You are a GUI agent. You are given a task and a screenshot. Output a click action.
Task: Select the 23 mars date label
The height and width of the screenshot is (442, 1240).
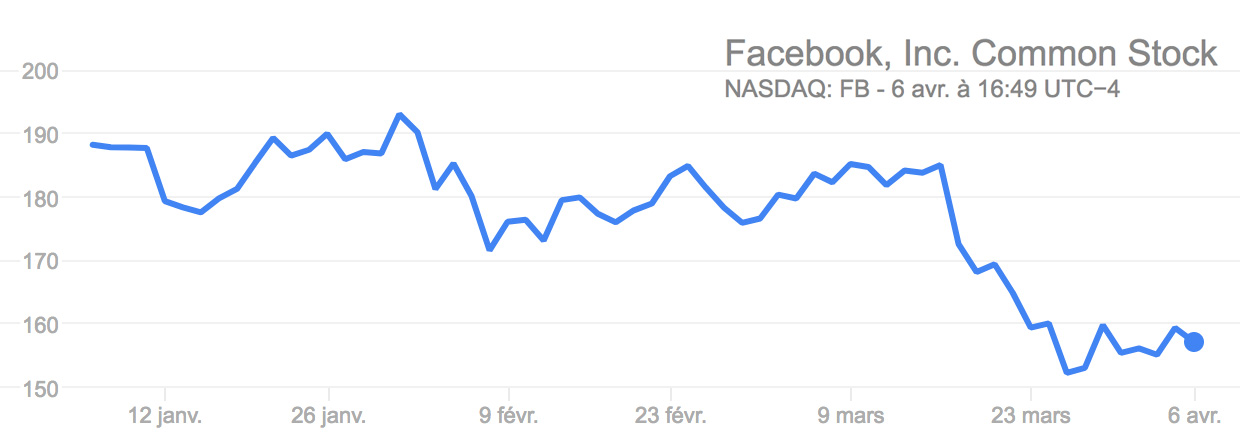pos(1030,414)
